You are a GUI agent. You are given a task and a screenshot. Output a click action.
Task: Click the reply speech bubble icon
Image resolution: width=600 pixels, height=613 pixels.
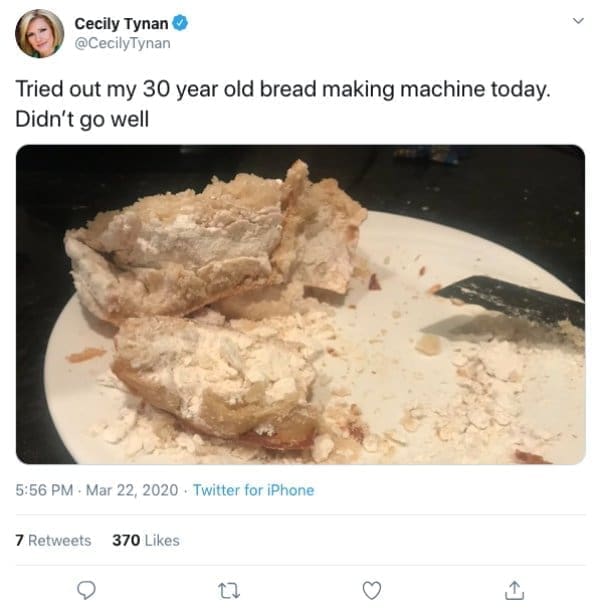87,590
